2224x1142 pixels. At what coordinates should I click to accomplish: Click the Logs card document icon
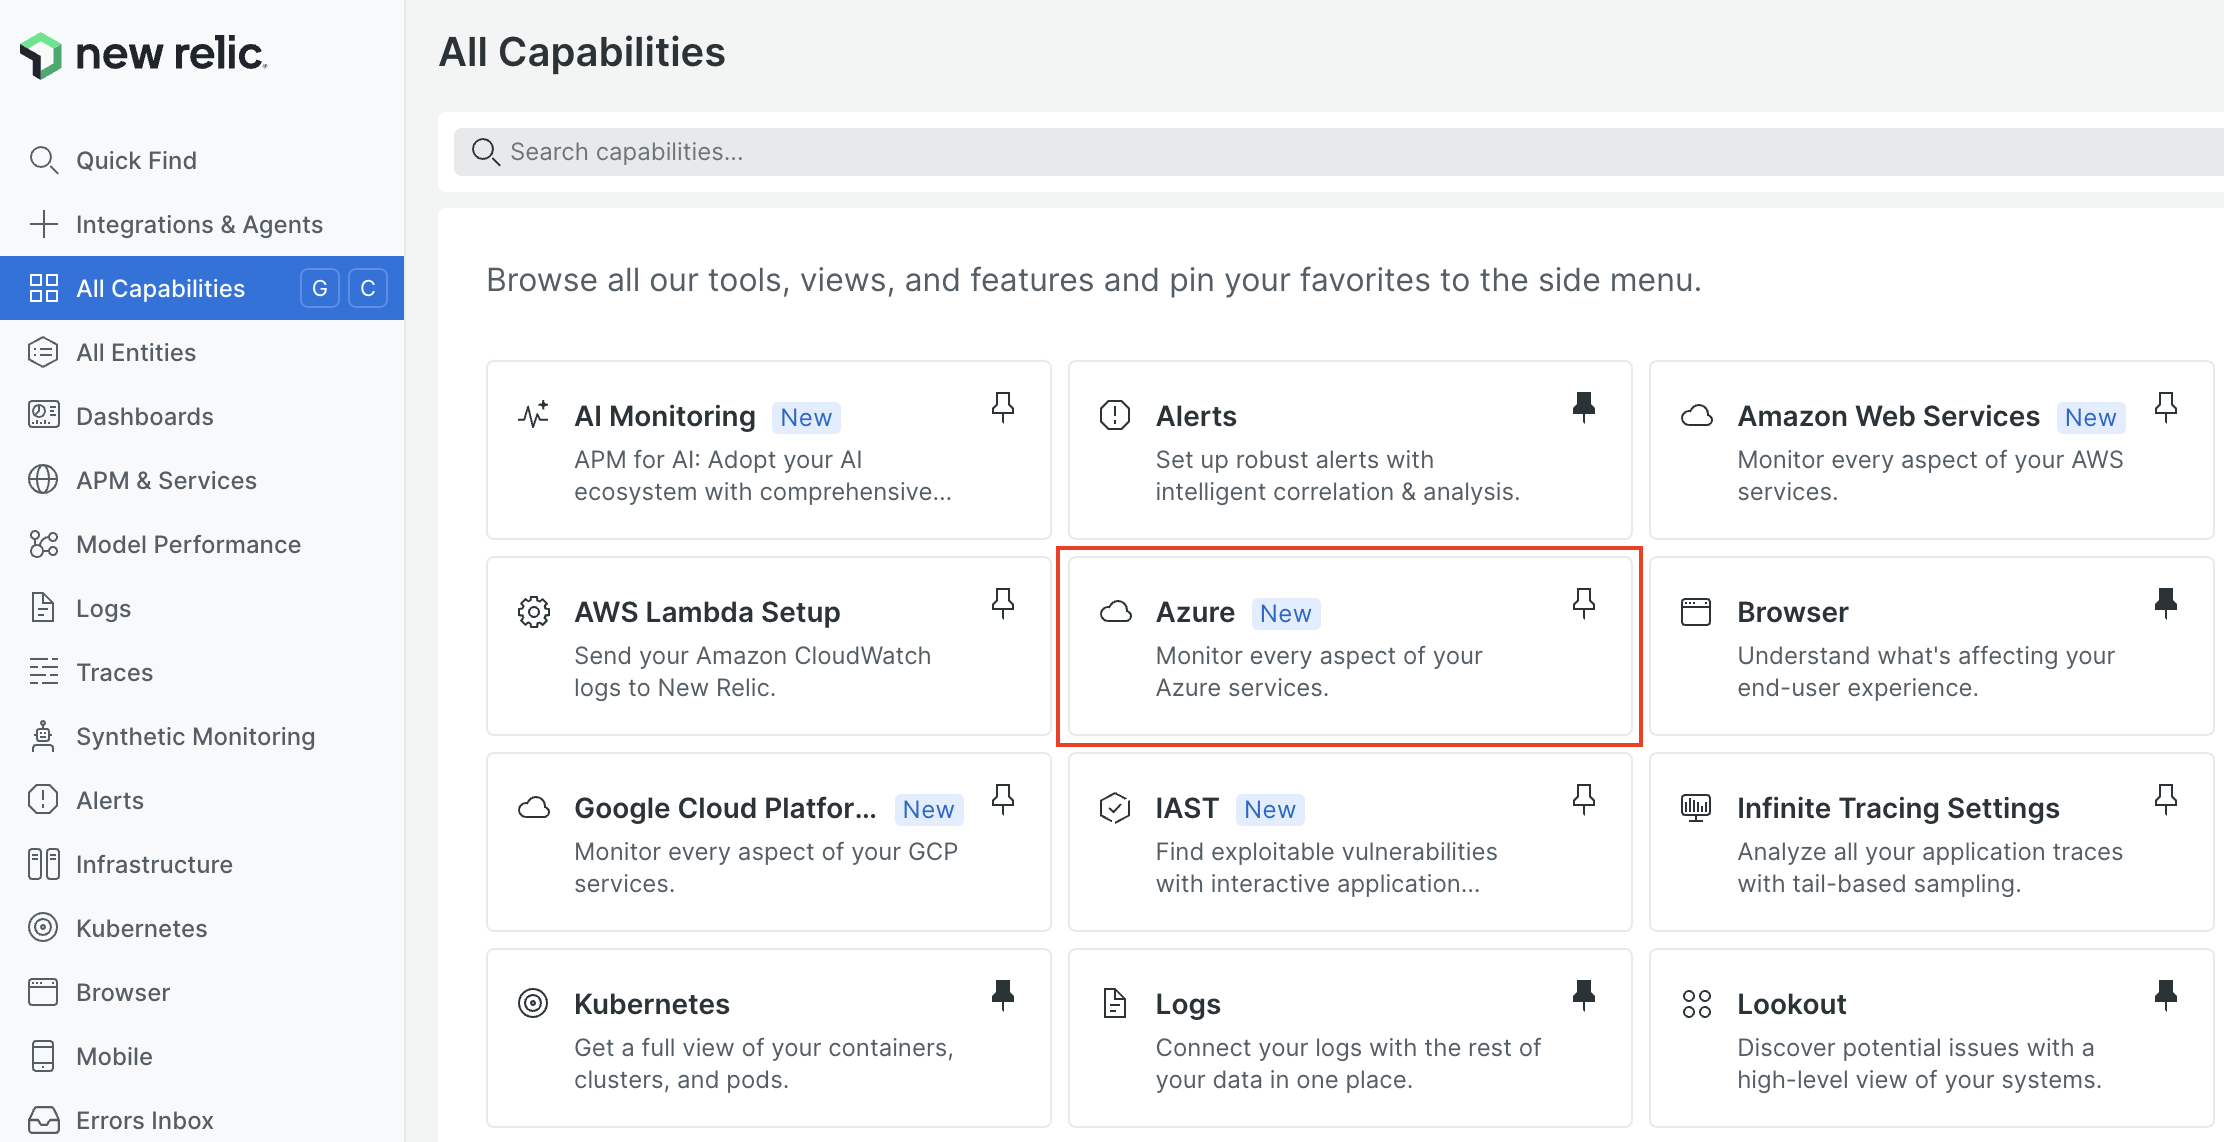pos(1115,1003)
